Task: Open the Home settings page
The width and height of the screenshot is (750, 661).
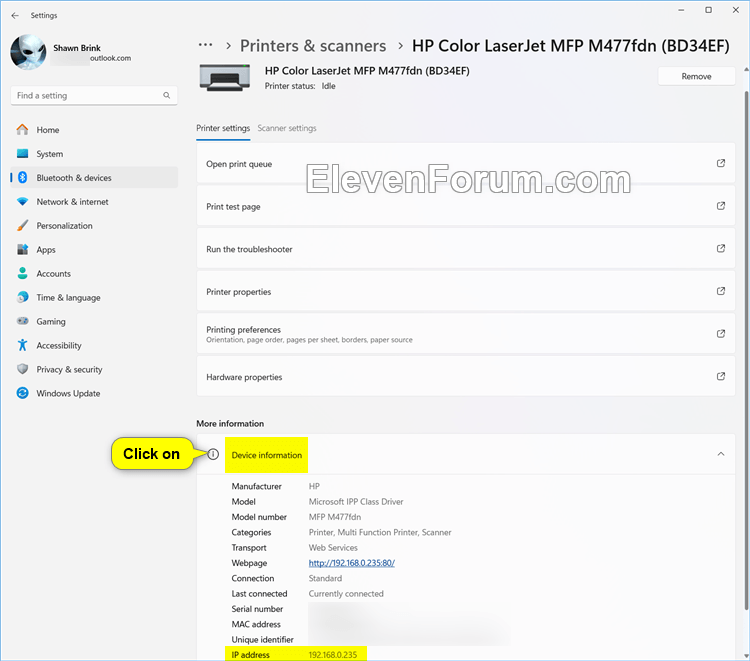Action: coord(94,130)
